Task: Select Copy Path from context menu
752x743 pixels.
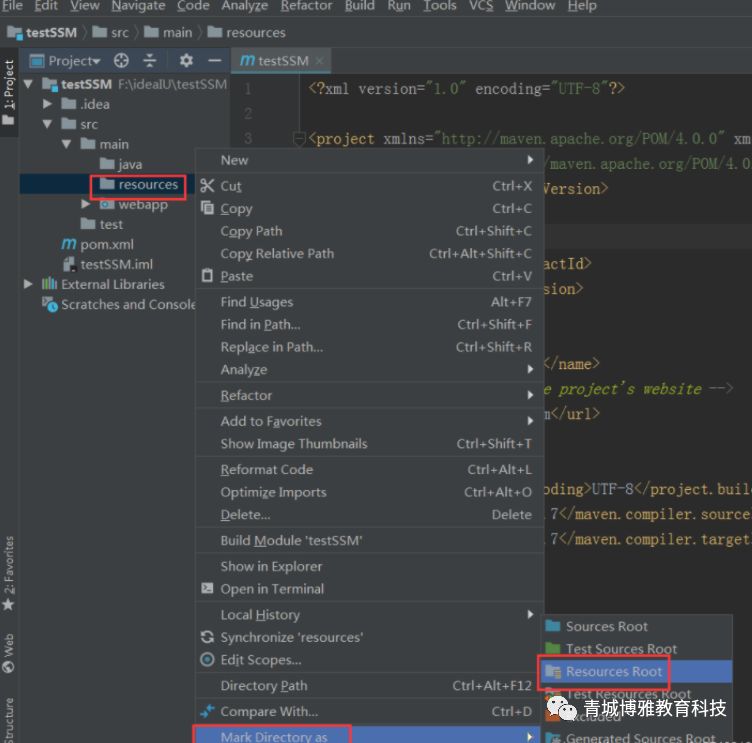Action: click(370, 231)
